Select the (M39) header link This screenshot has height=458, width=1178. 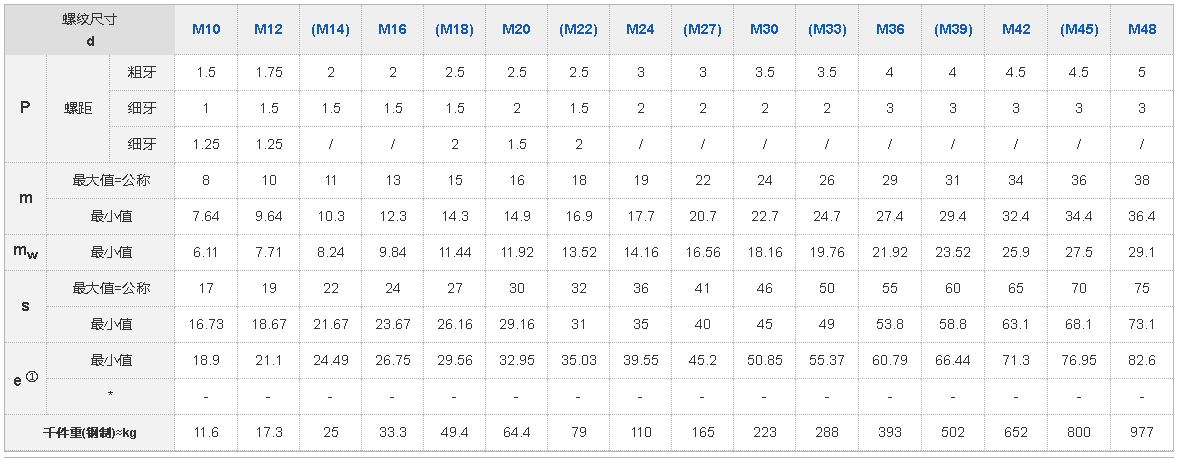(953, 30)
